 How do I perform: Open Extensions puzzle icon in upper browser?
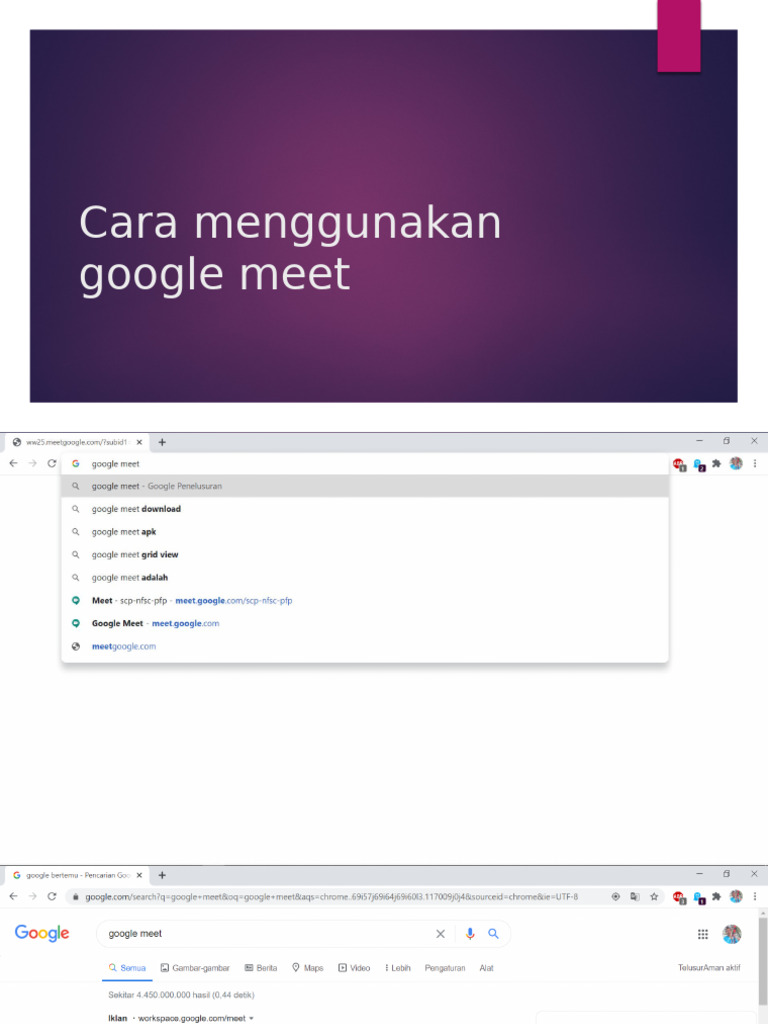coord(716,464)
